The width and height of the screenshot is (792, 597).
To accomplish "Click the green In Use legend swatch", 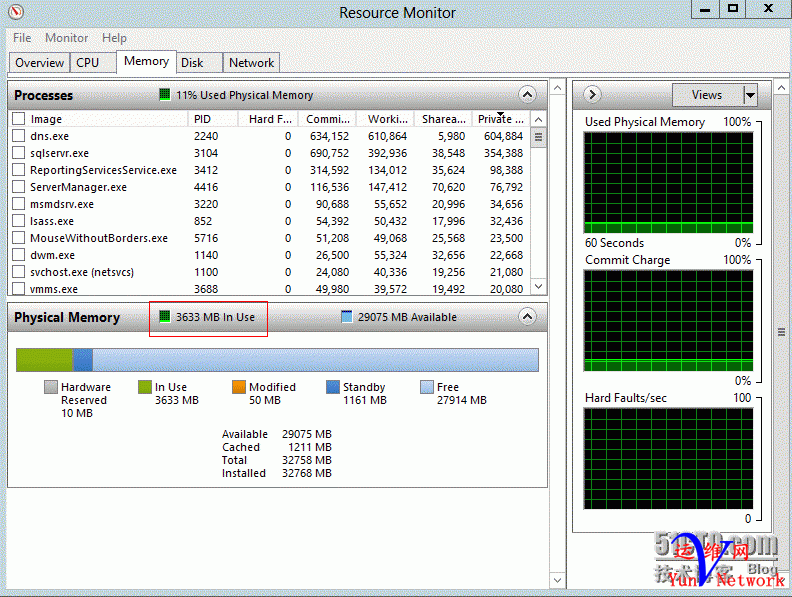I will pos(144,387).
